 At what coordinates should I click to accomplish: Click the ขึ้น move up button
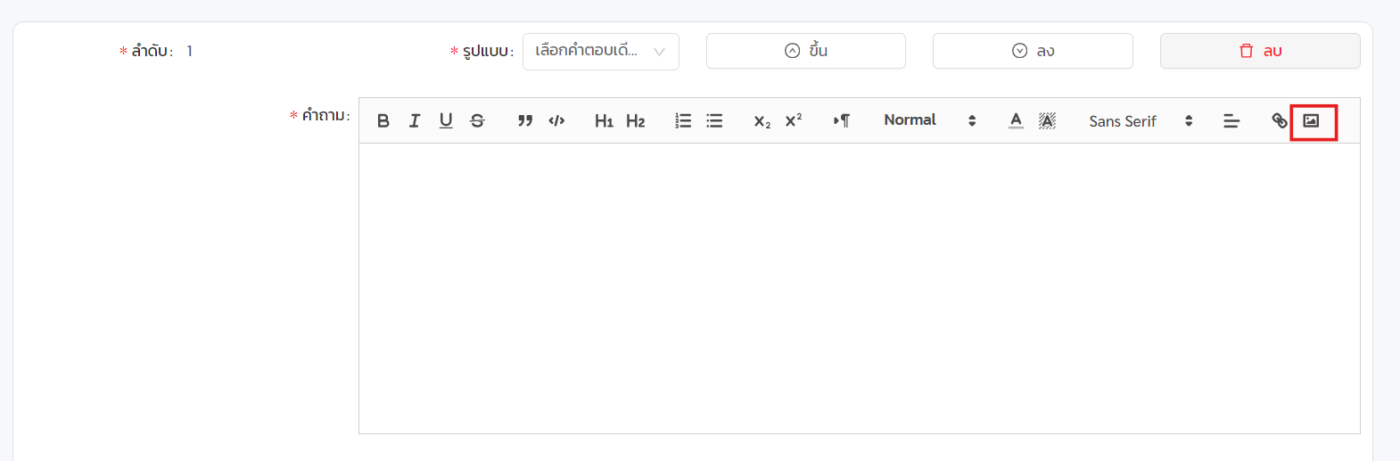click(x=805, y=51)
